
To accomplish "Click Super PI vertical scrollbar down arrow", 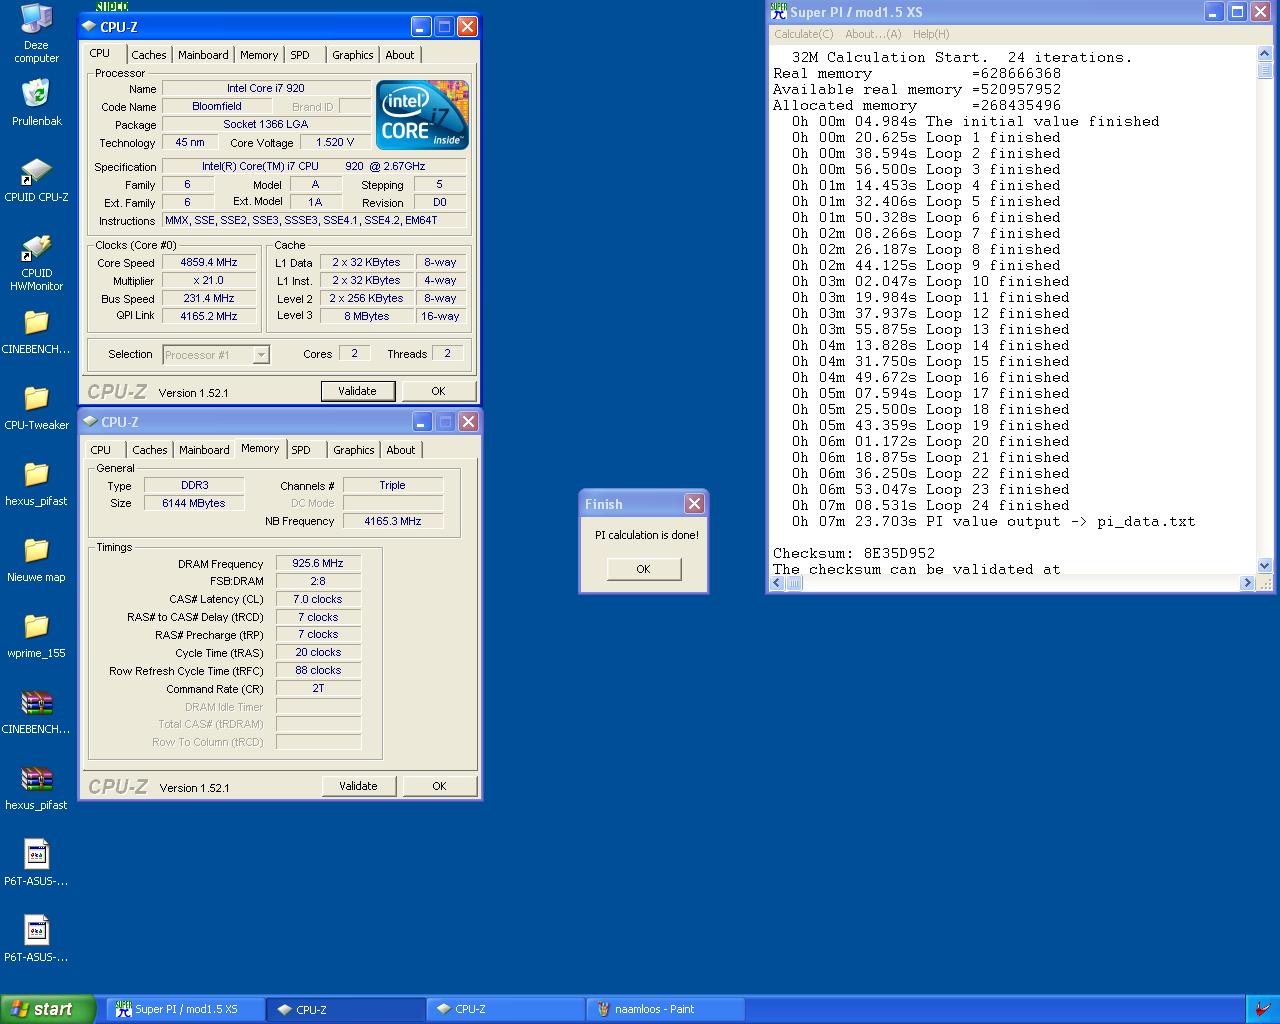I will 1264,565.
